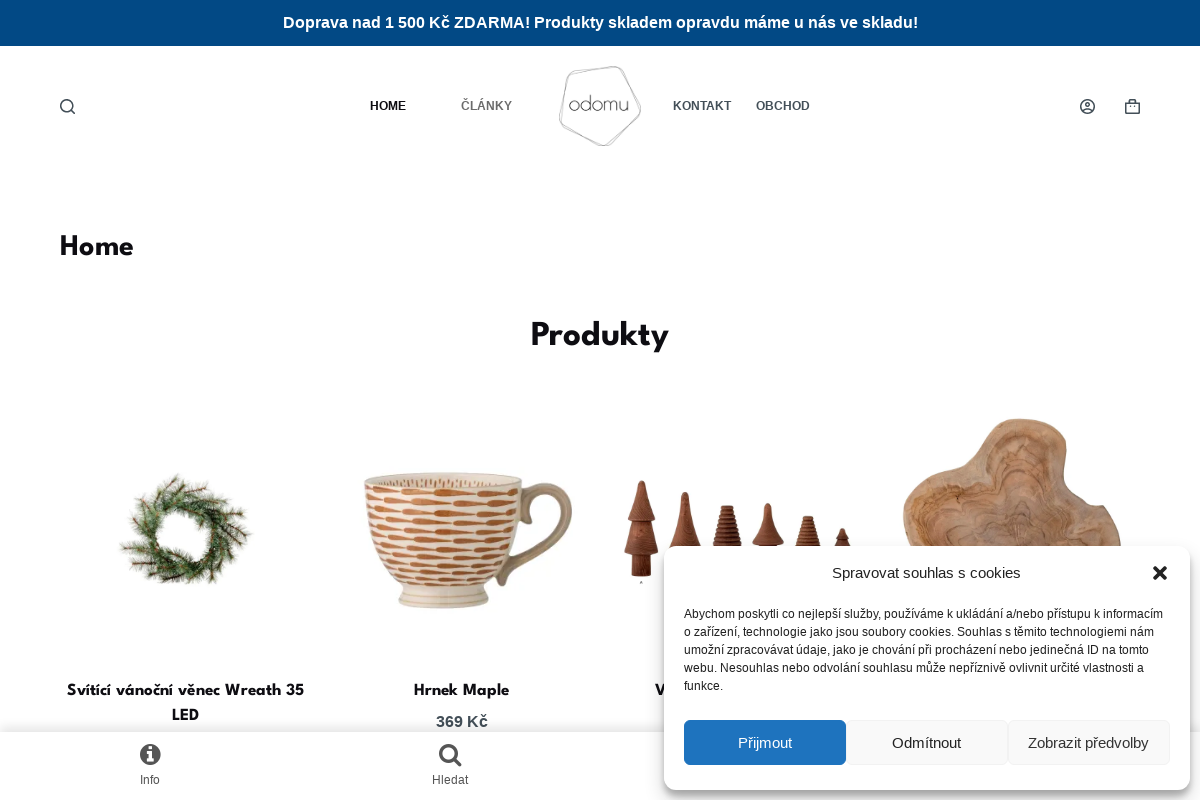The width and height of the screenshot is (1200, 800).
Task: Tap the Hledat search icon in bottom bar
Action: click(x=450, y=755)
